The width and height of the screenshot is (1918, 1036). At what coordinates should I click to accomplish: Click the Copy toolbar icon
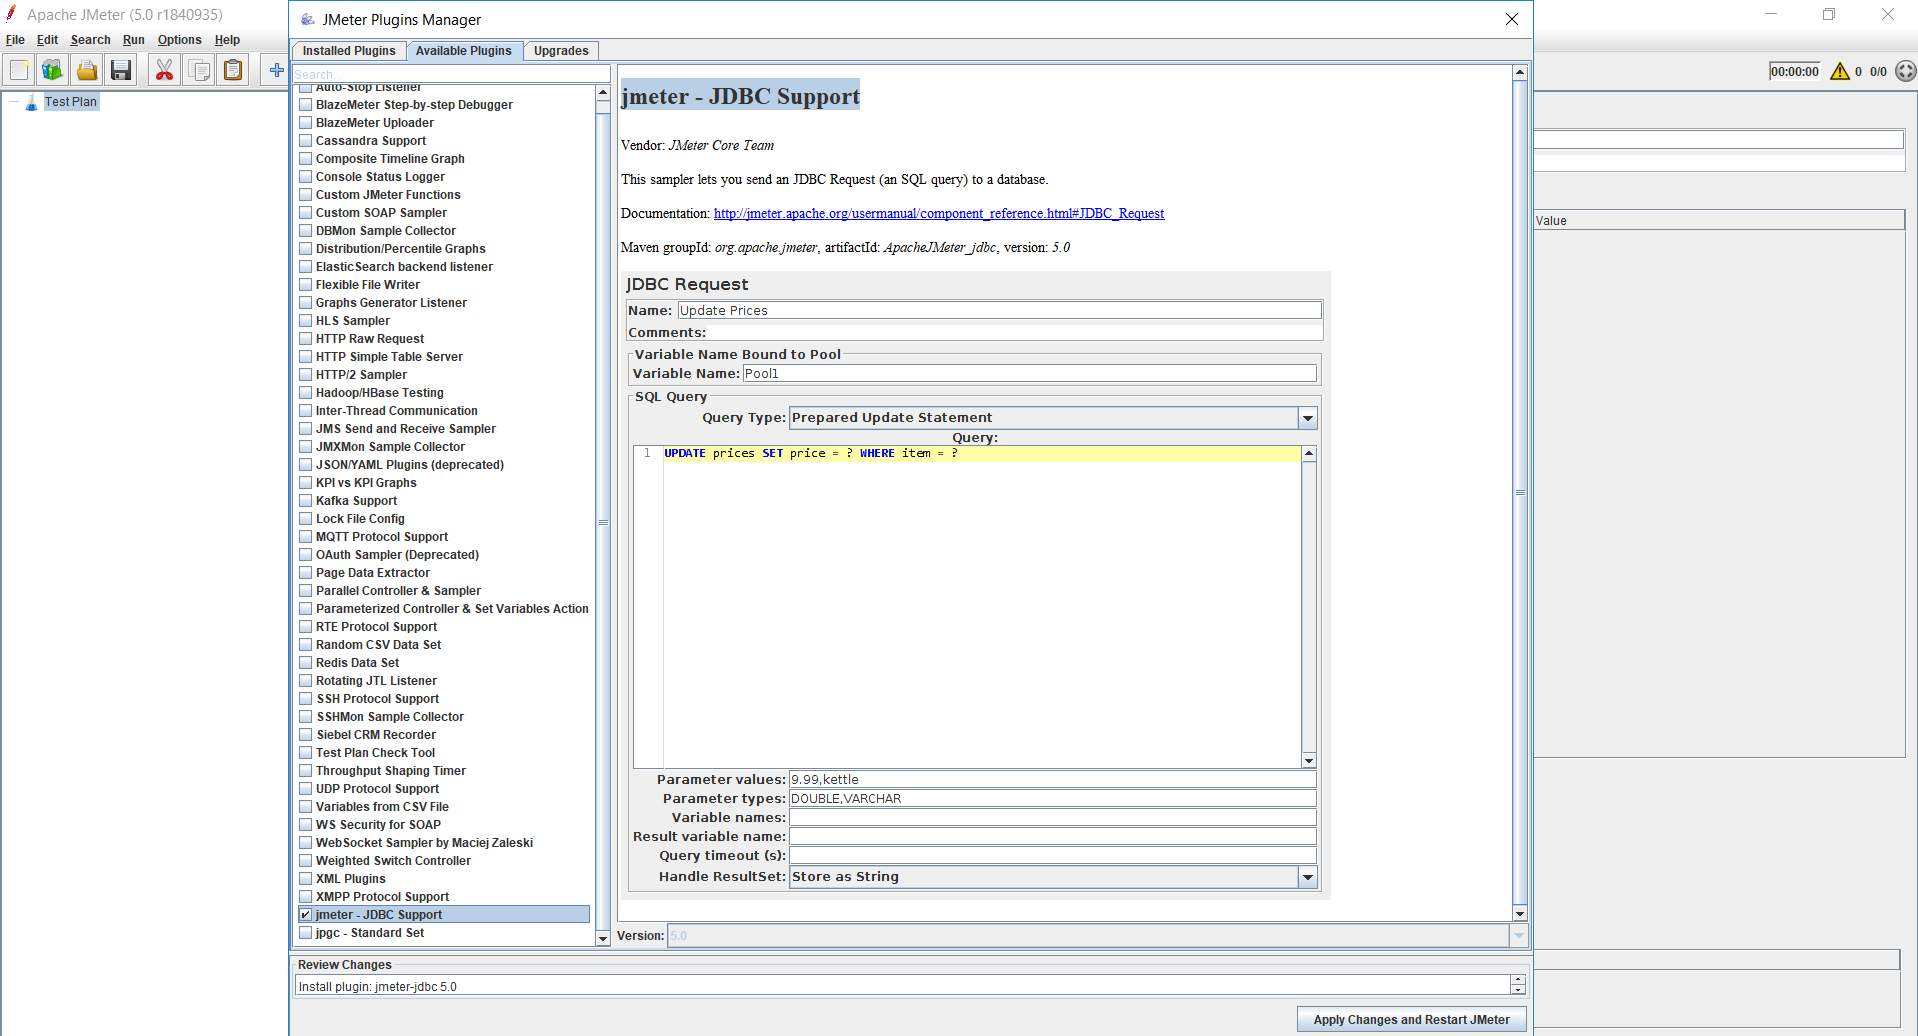click(x=199, y=70)
